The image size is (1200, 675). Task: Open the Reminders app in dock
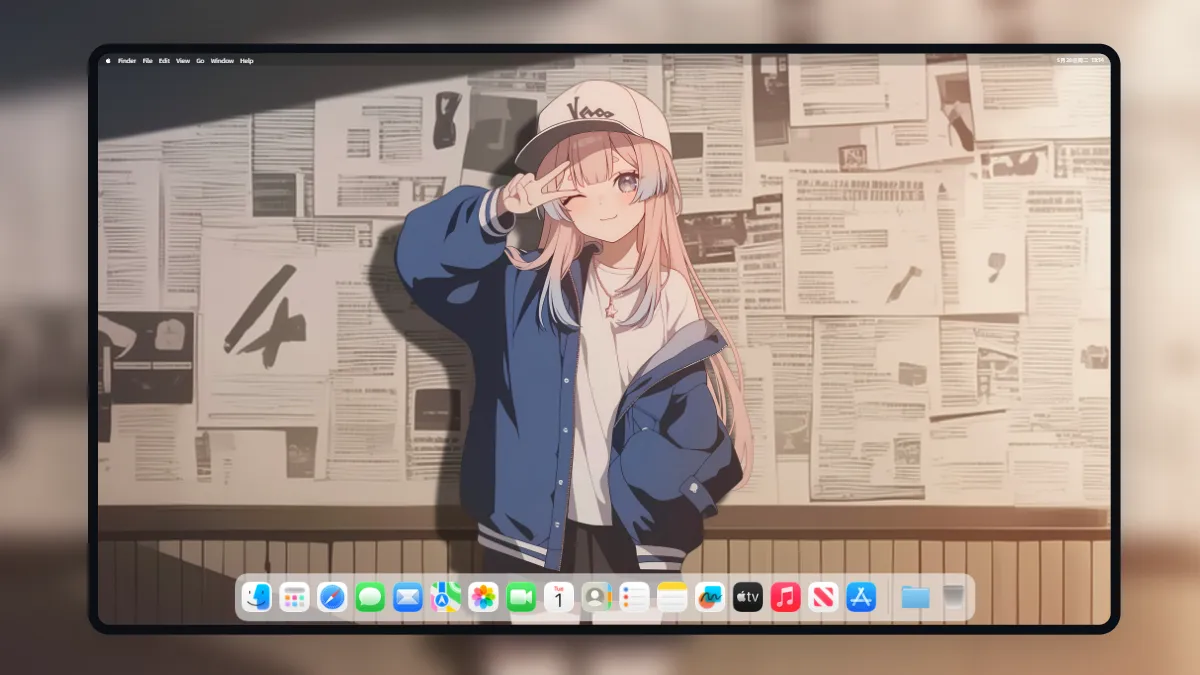635,597
